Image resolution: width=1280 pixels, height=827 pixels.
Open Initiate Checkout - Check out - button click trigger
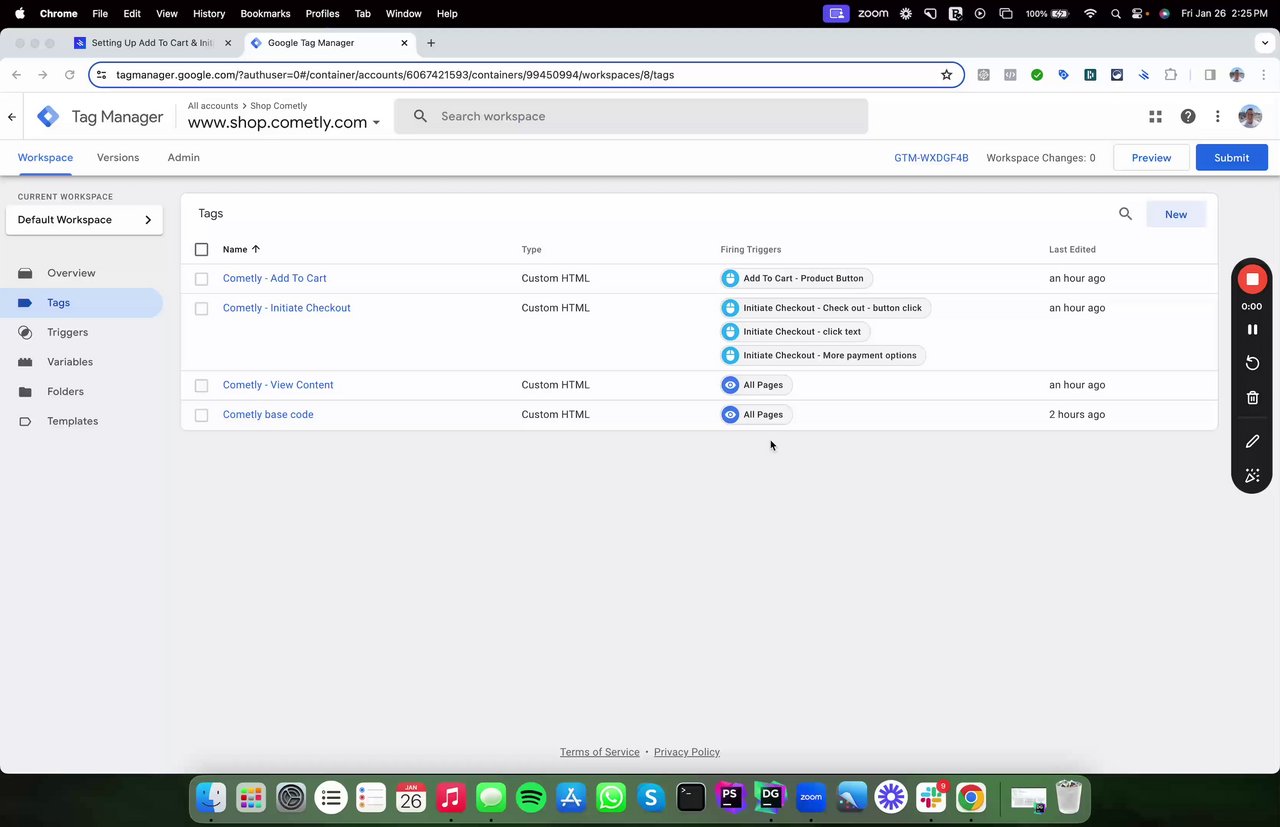[x=826, y=308]
